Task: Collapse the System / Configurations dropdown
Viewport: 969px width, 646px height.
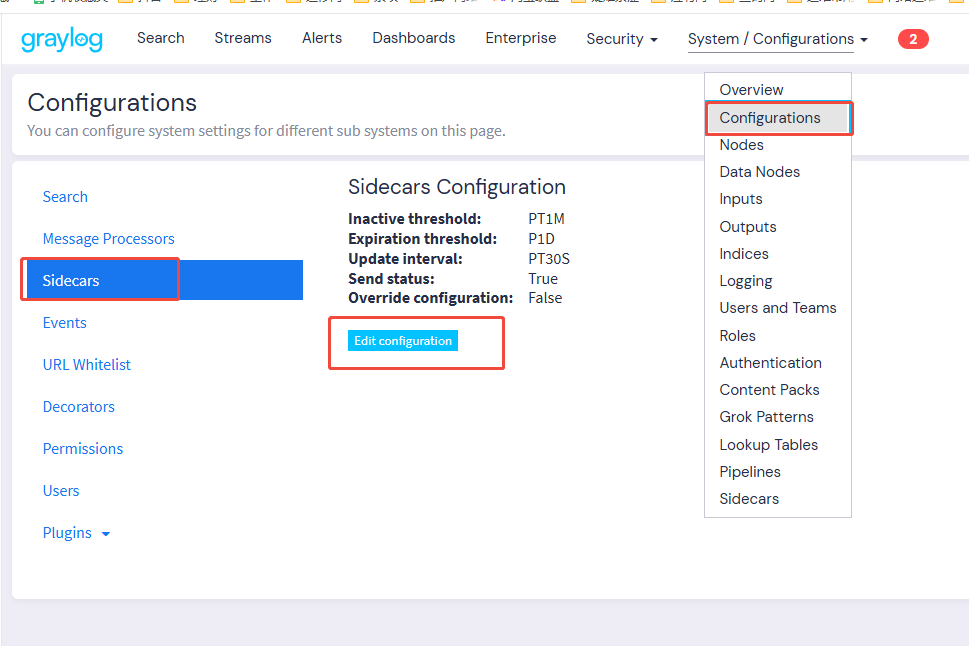Action: coord(777,39)
